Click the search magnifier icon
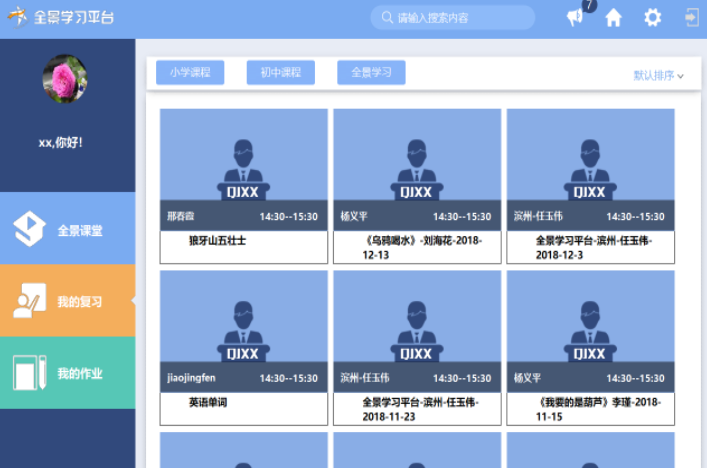 pyautogui.click(x=387, y=18)
